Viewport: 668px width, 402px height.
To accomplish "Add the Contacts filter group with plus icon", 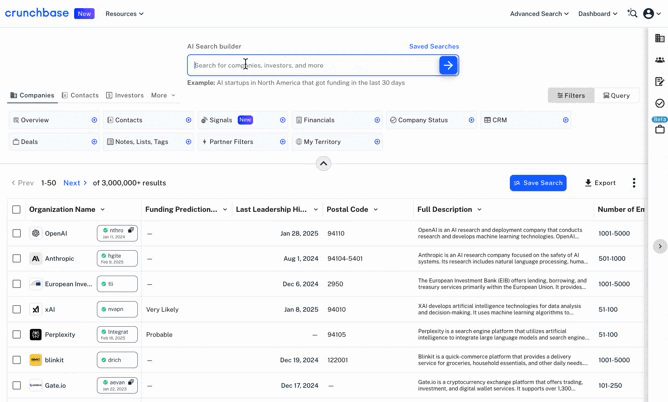I will click(188, 120).
